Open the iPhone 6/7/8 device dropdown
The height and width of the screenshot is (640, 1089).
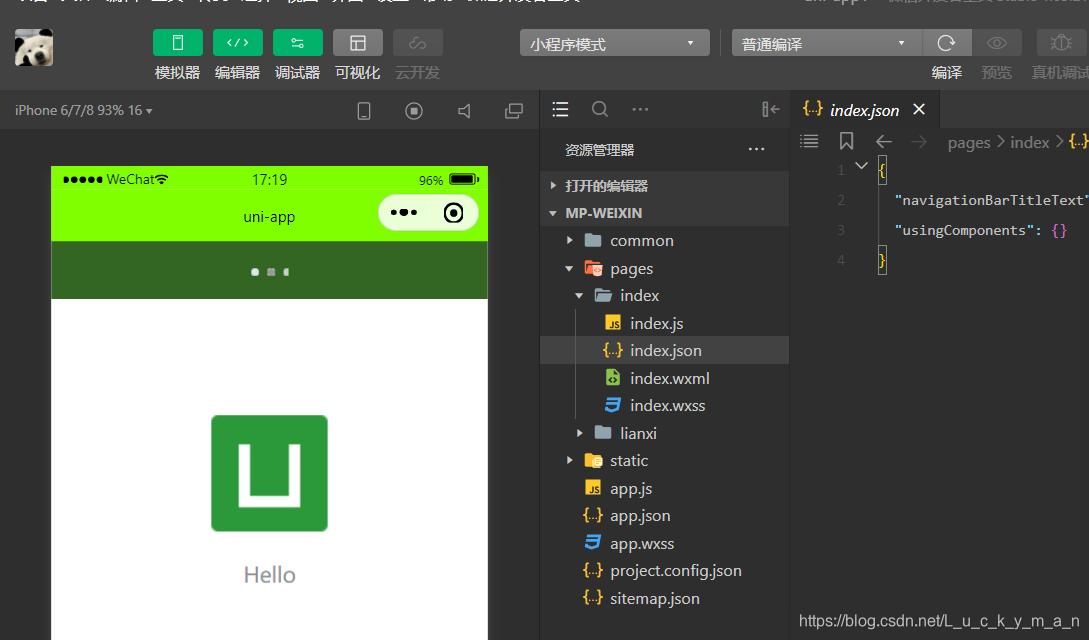point(83,110)
